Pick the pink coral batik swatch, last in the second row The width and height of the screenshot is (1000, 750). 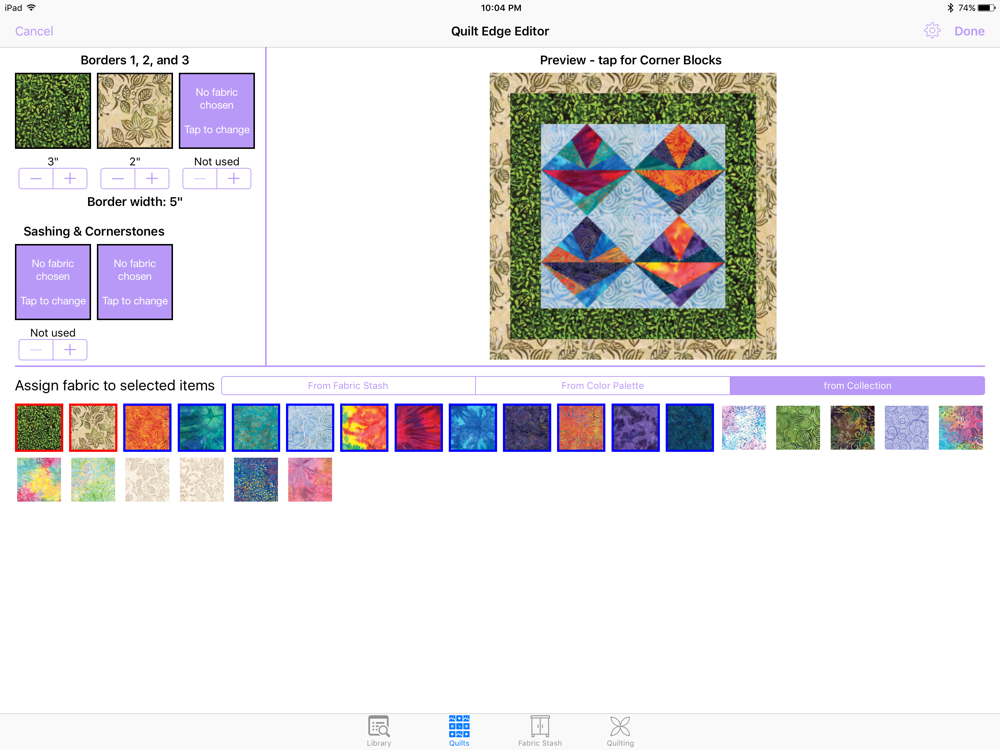[310, 480]
